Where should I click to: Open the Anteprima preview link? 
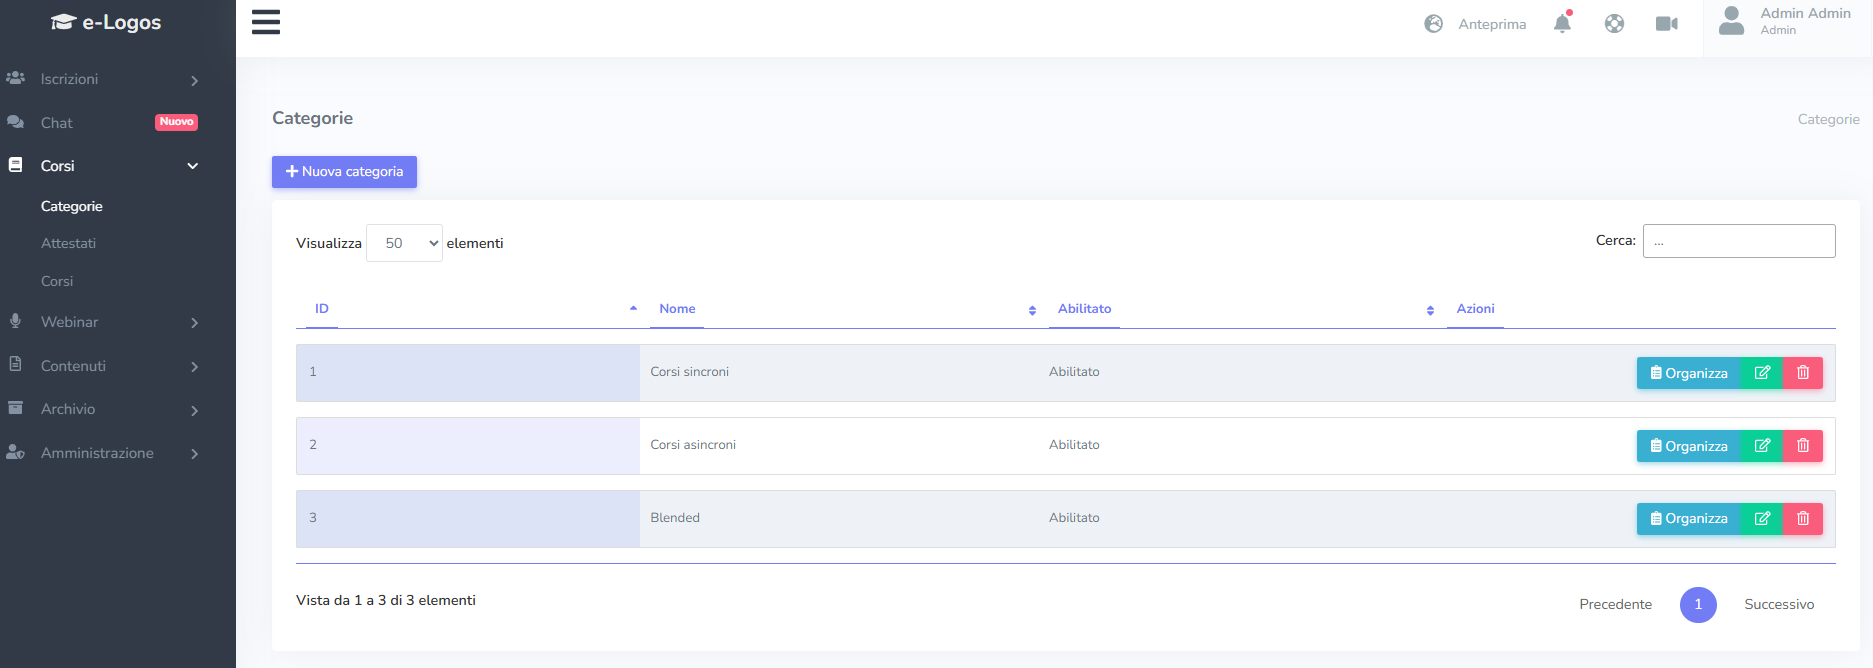[1476, 24]
